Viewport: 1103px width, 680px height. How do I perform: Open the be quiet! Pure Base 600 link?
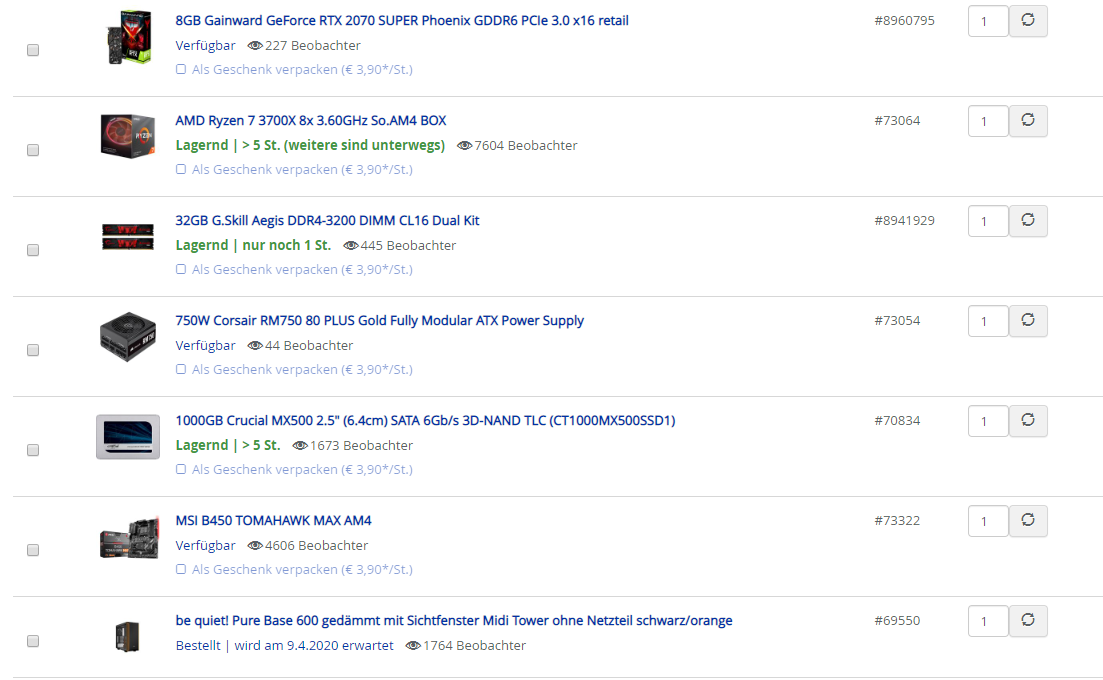click(x=454, y=620)
